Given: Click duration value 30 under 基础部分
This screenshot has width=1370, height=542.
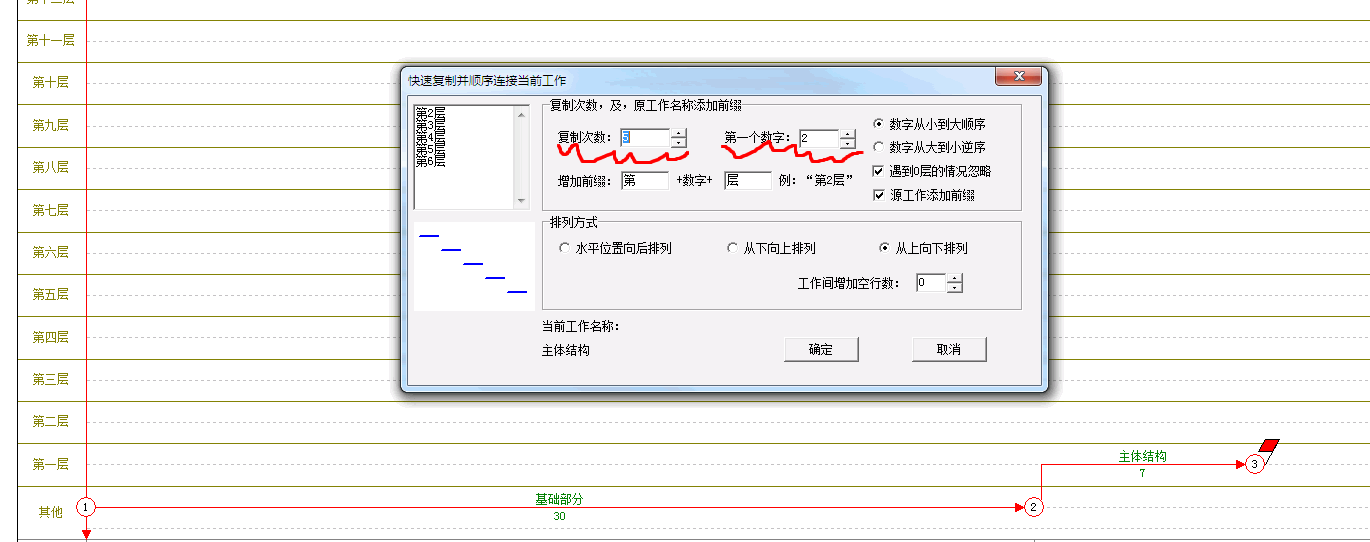Looking at the screenshot, I should point(559,516).
